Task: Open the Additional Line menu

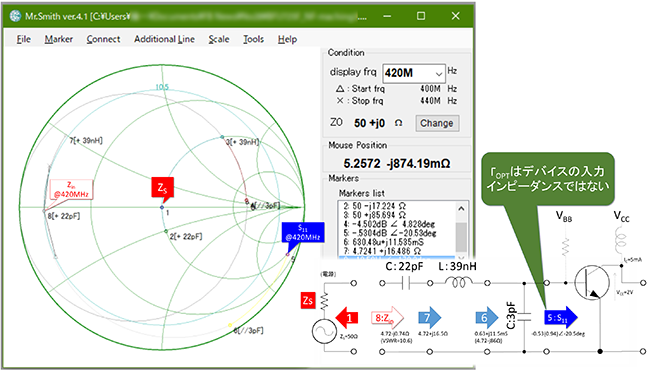Action: tap(164, 39)
